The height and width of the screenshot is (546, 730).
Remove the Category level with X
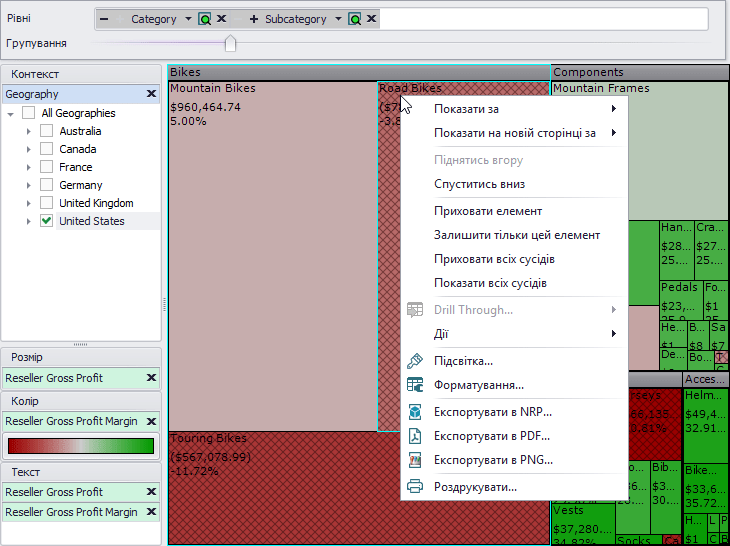[x=222, y=19]
